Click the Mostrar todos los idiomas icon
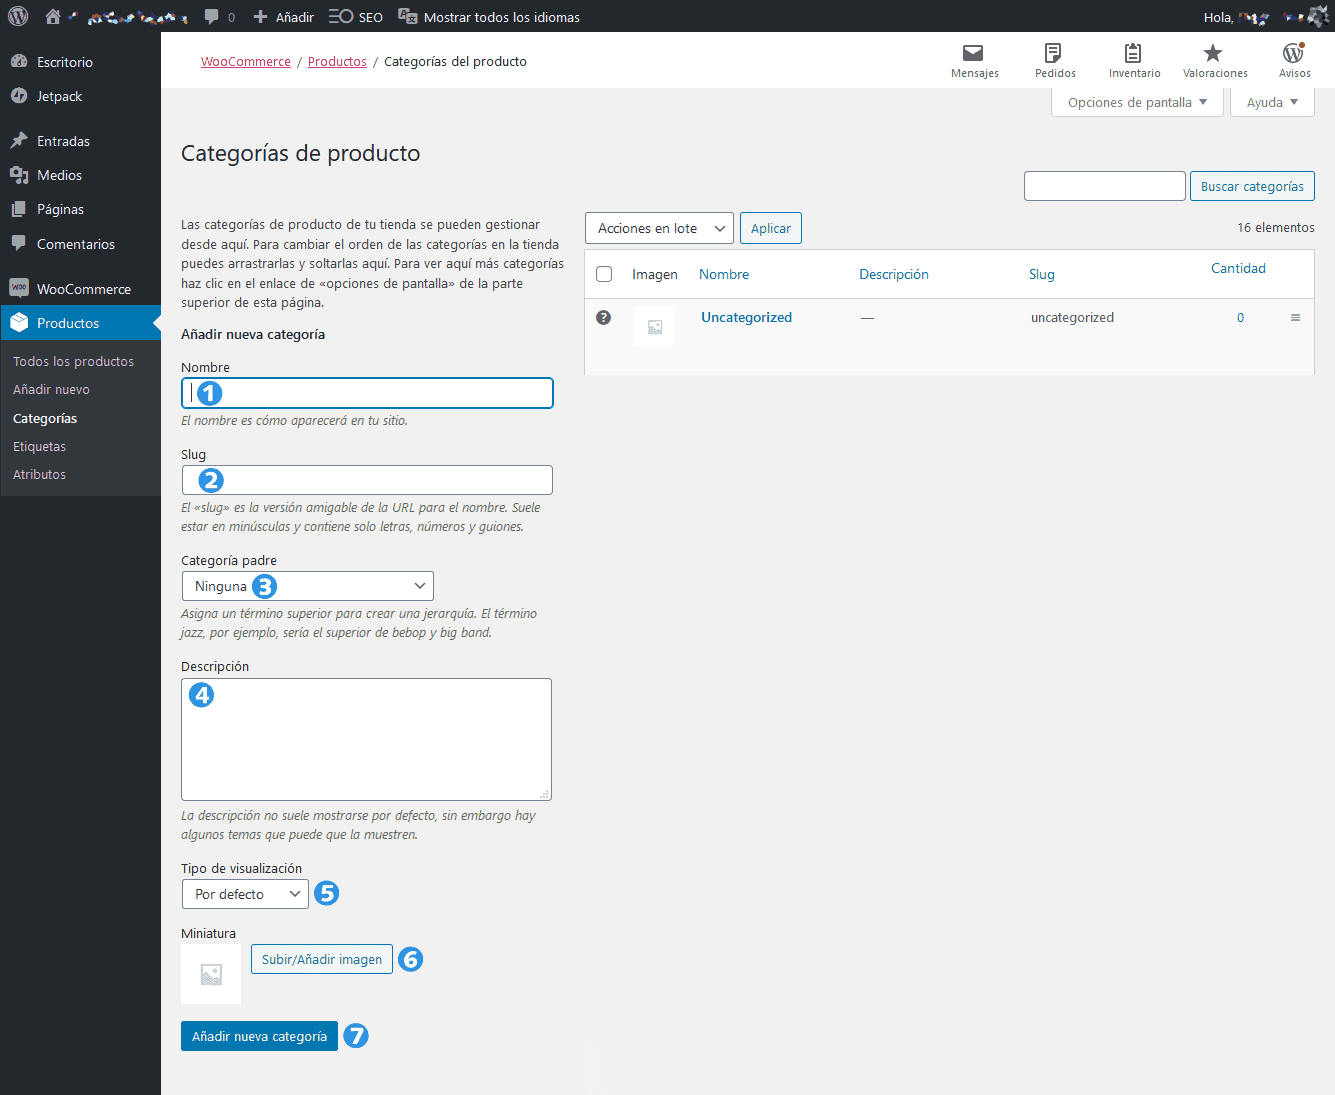This screenshot has height=1095, width=1335. pyautogui.click(x=406, y=16)
